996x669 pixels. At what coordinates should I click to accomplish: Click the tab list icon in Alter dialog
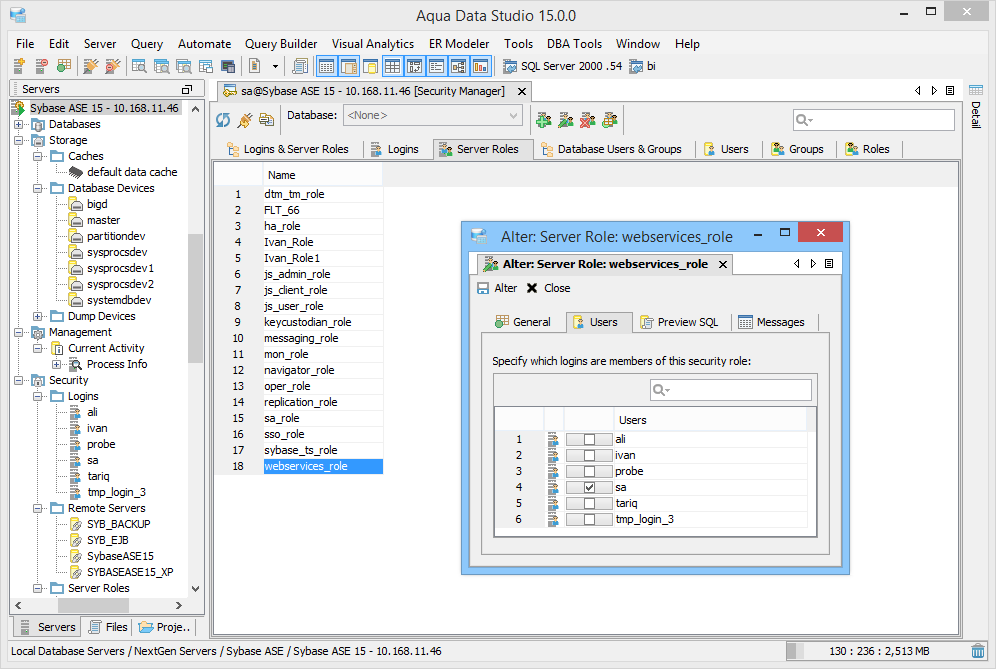(x=829, y=264)
